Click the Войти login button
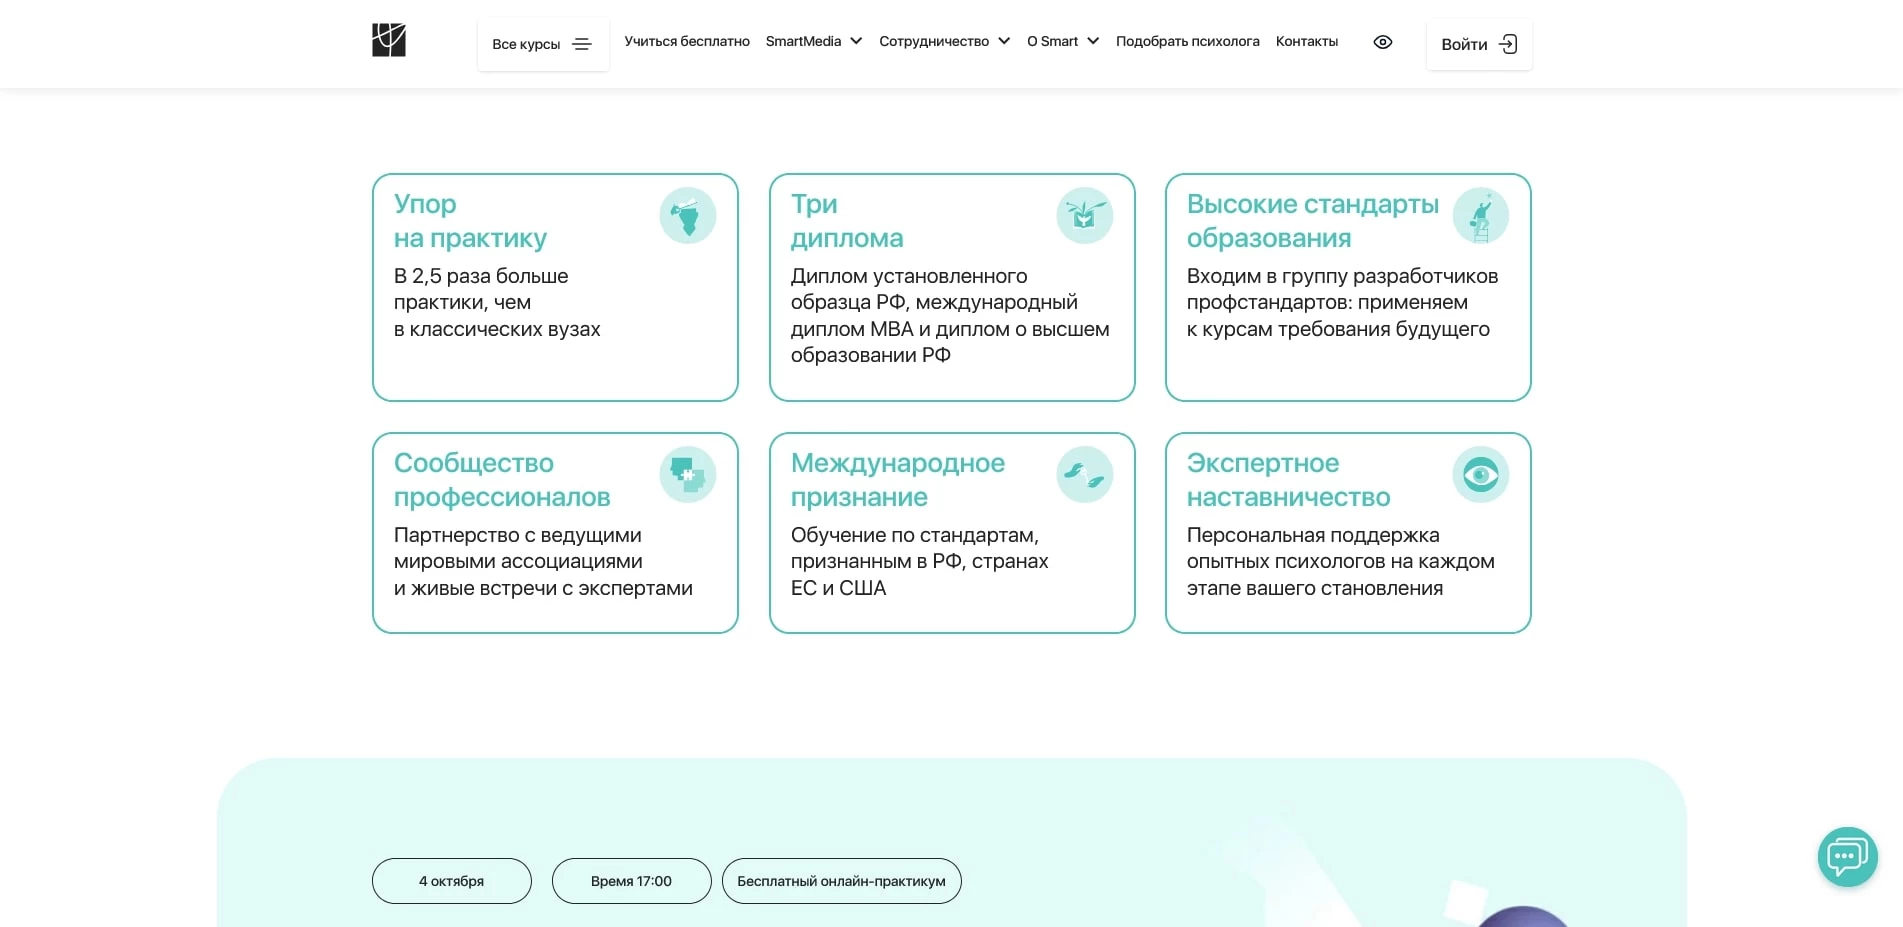This screenshot has height=927, width=1903. [x=1478, y=44]
